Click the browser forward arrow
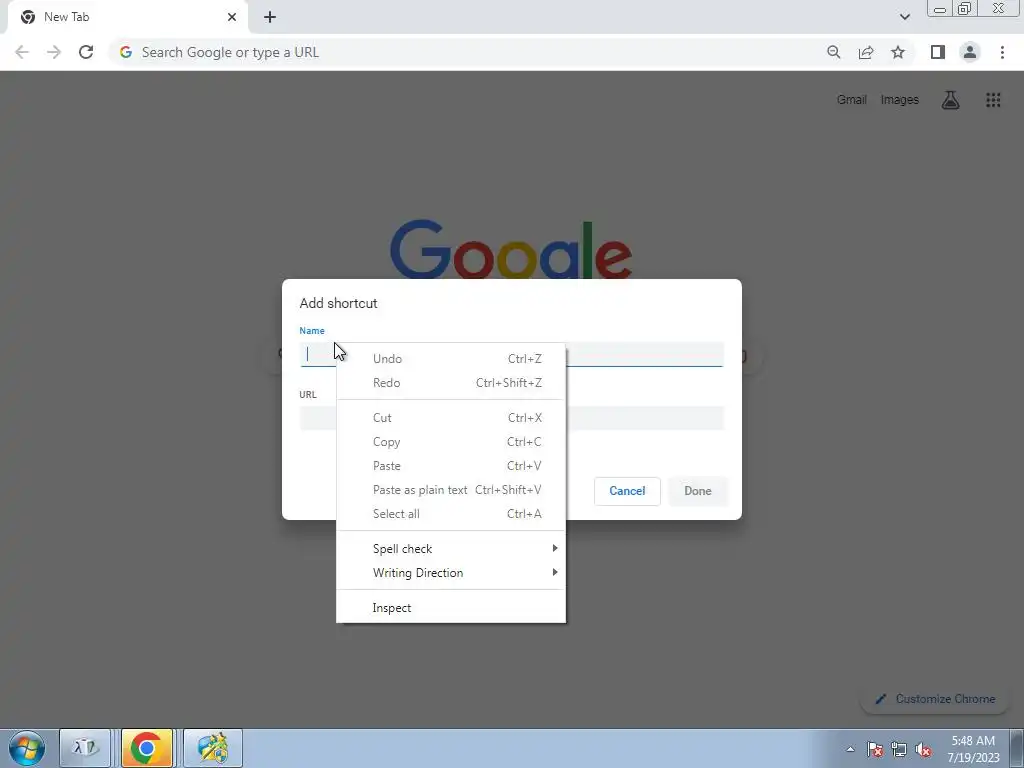1024x768 pixels. 54,52
